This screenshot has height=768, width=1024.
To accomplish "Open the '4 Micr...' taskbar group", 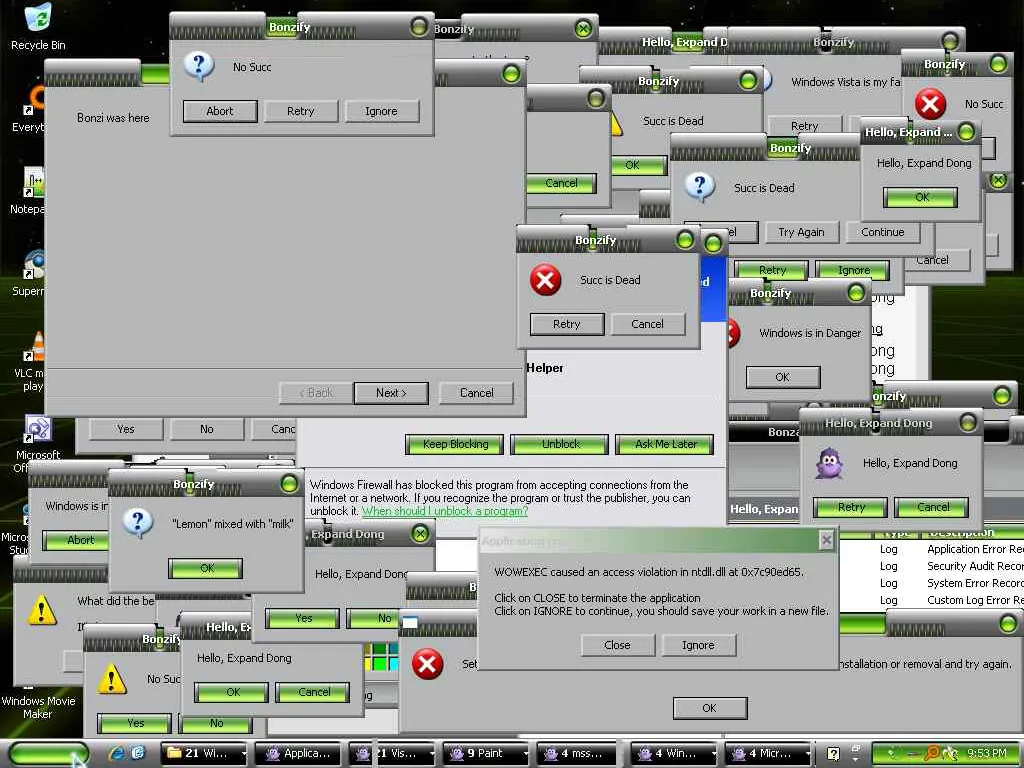I will (x=767, y=753).
